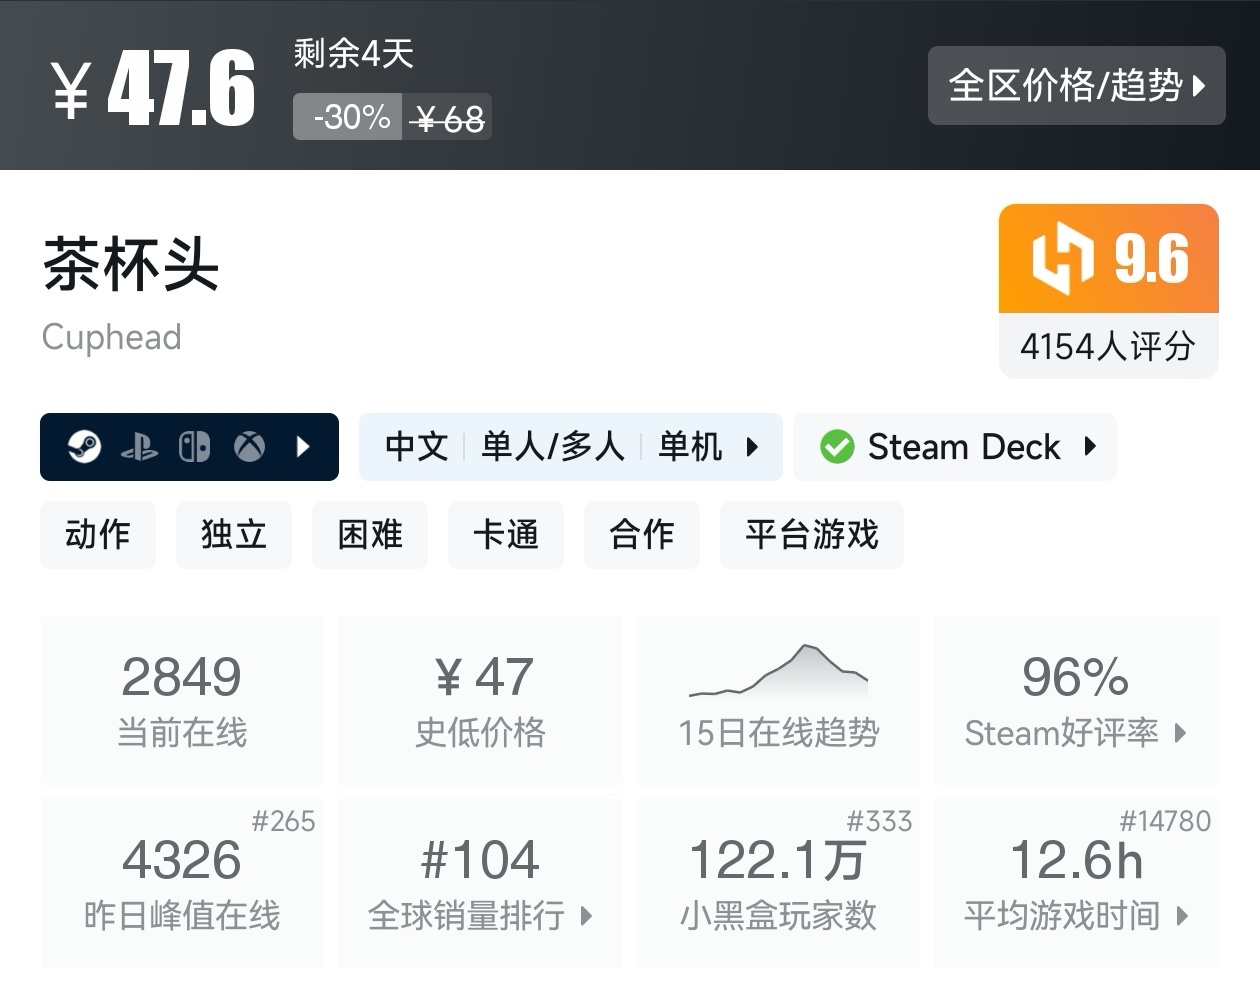The height and width of the screenshot is (982, 1260).
Task: Click the 122.1万 小黑盒玩家数 card
Action: [x=779, y=883]
